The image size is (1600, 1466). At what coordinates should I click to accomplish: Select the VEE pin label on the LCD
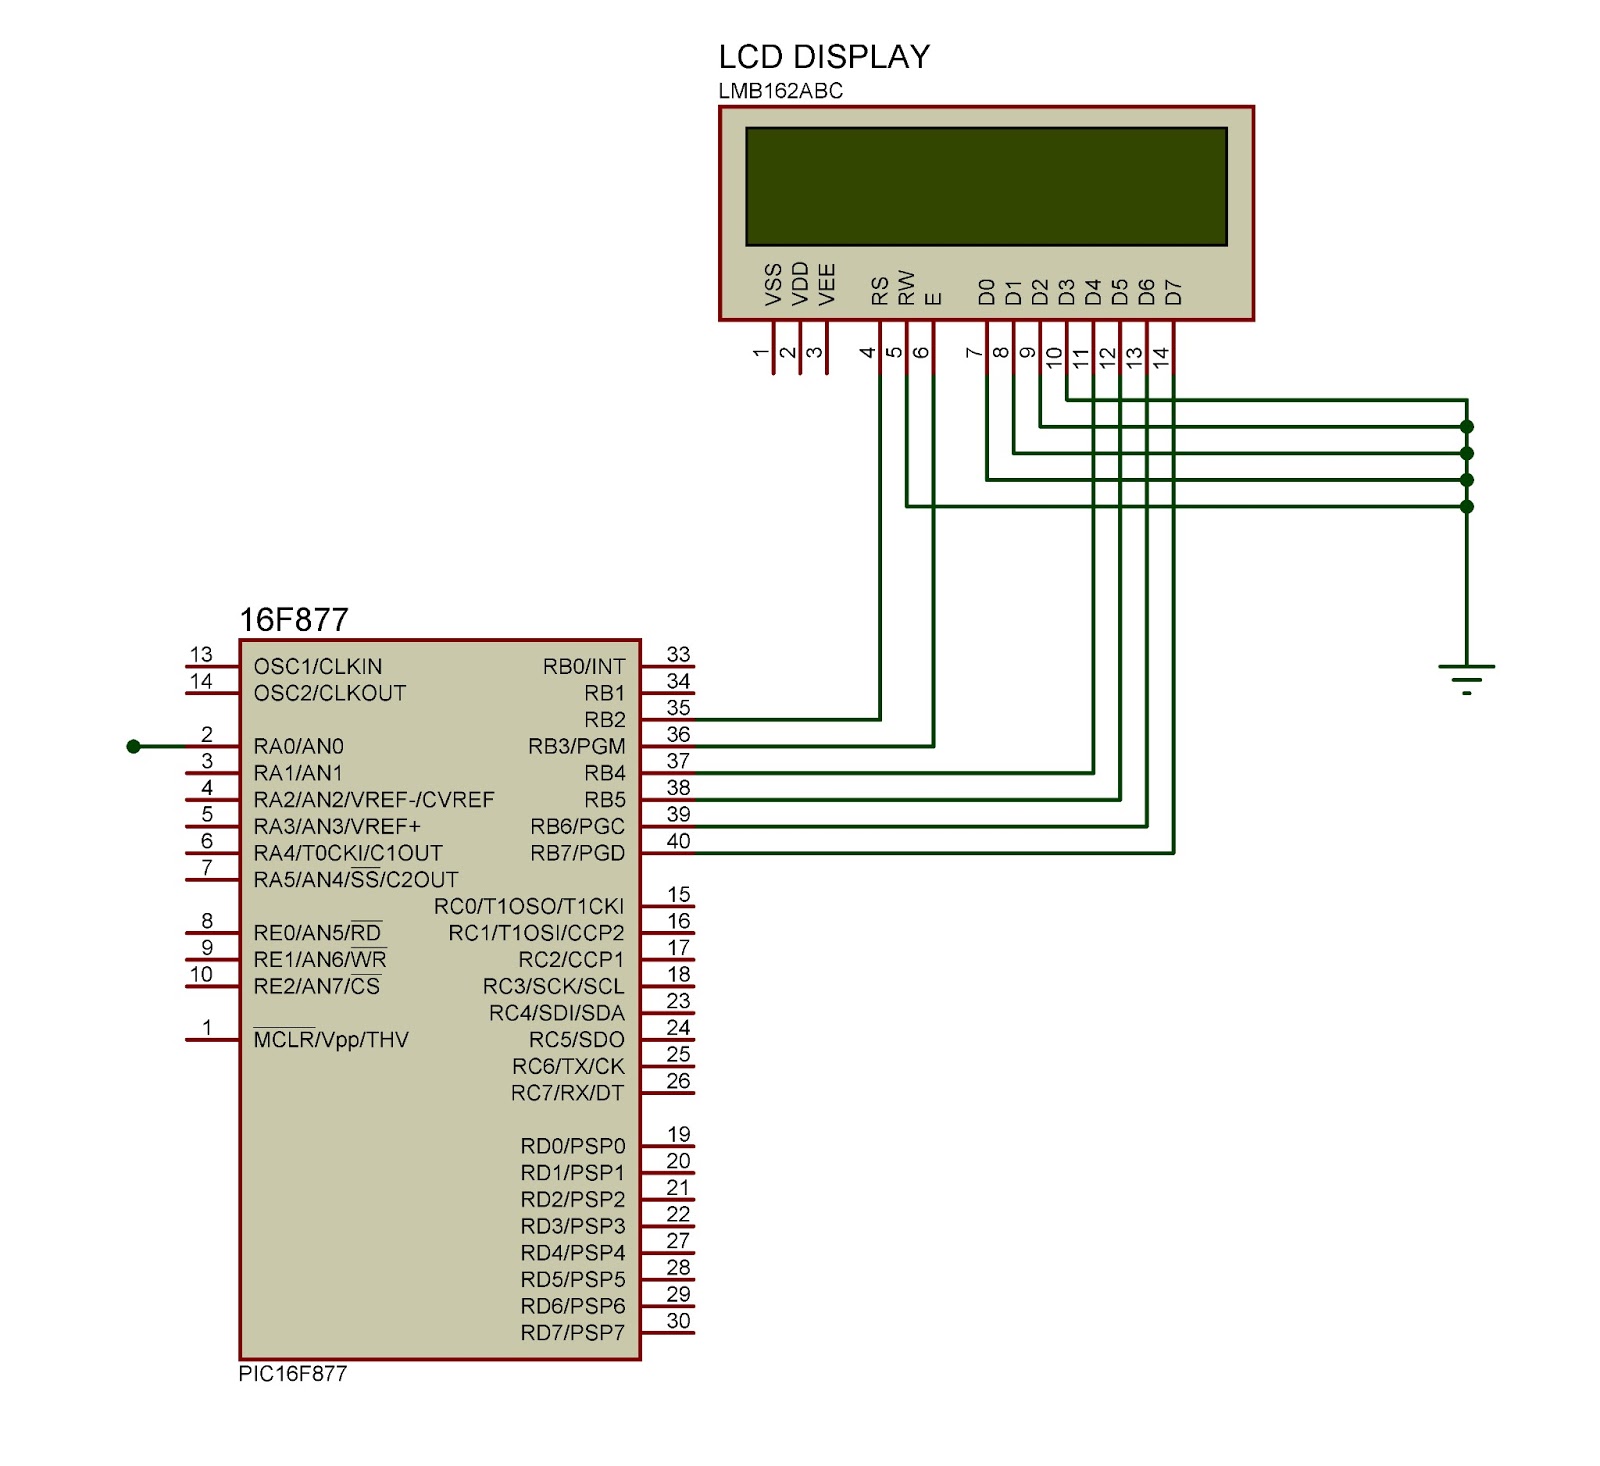coord(827,285)
